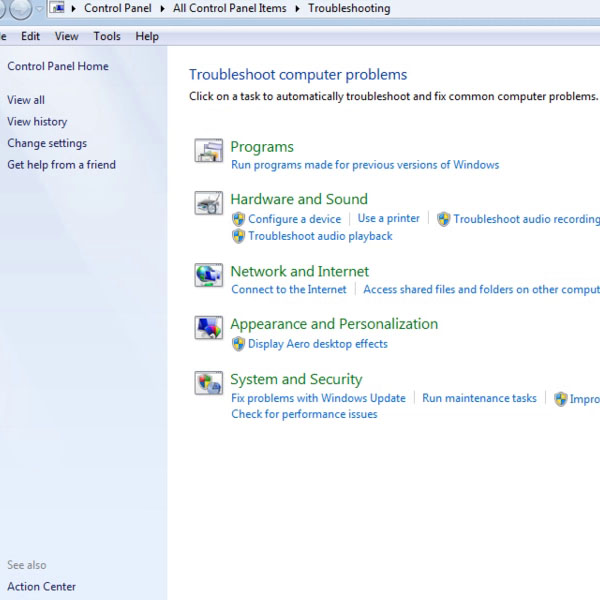The image size is (600, 600).
Task: Open Change settings in the sidebar
Action: click(x=47, y=143)
